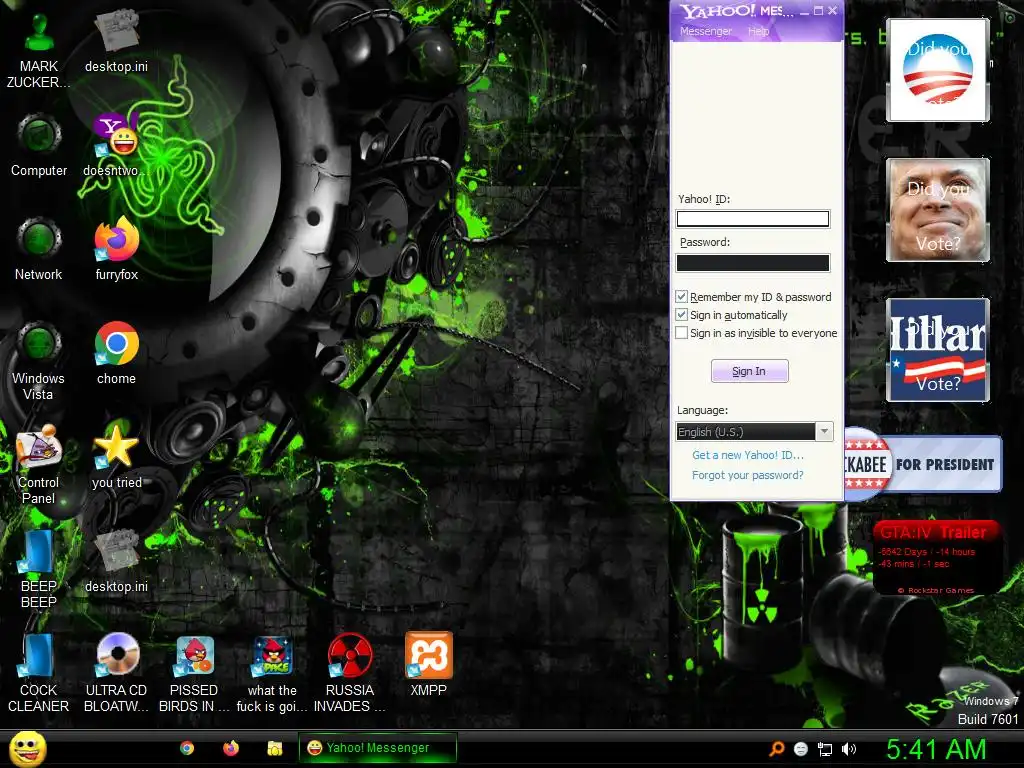Image resolution: width=1024 pixels, height=768 pixels.
Task: Open the smiley face Start button
Action: pyautogui.click(x=27, y=748)
